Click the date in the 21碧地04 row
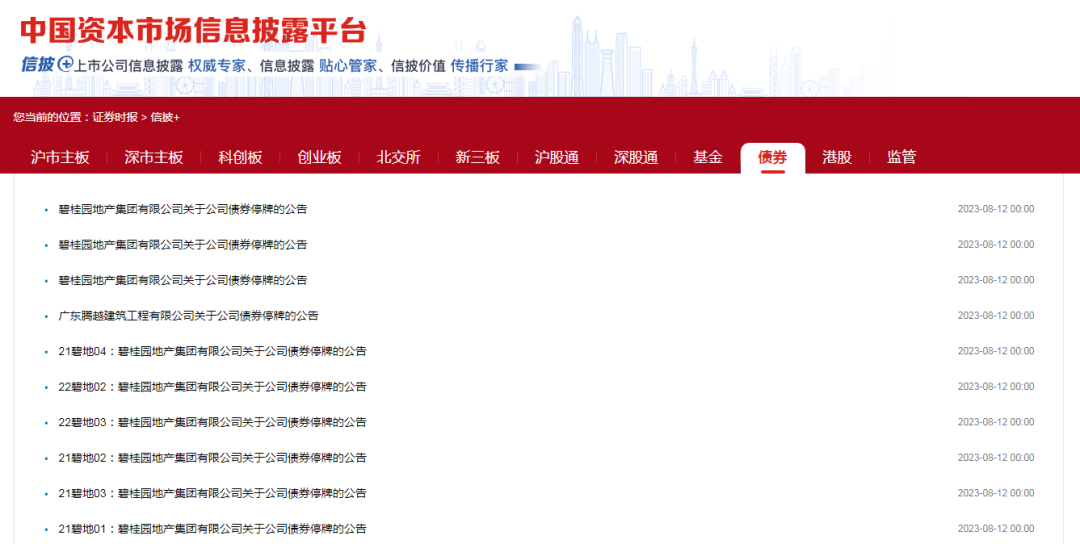Viewport: 1080px width, 544px height. pyautogui.click(x=996, y=351)
